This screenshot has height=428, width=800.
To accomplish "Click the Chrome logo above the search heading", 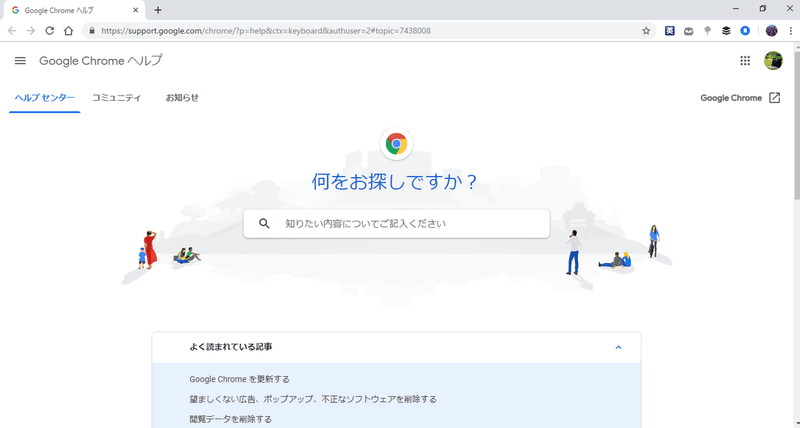I will (396, 144).
